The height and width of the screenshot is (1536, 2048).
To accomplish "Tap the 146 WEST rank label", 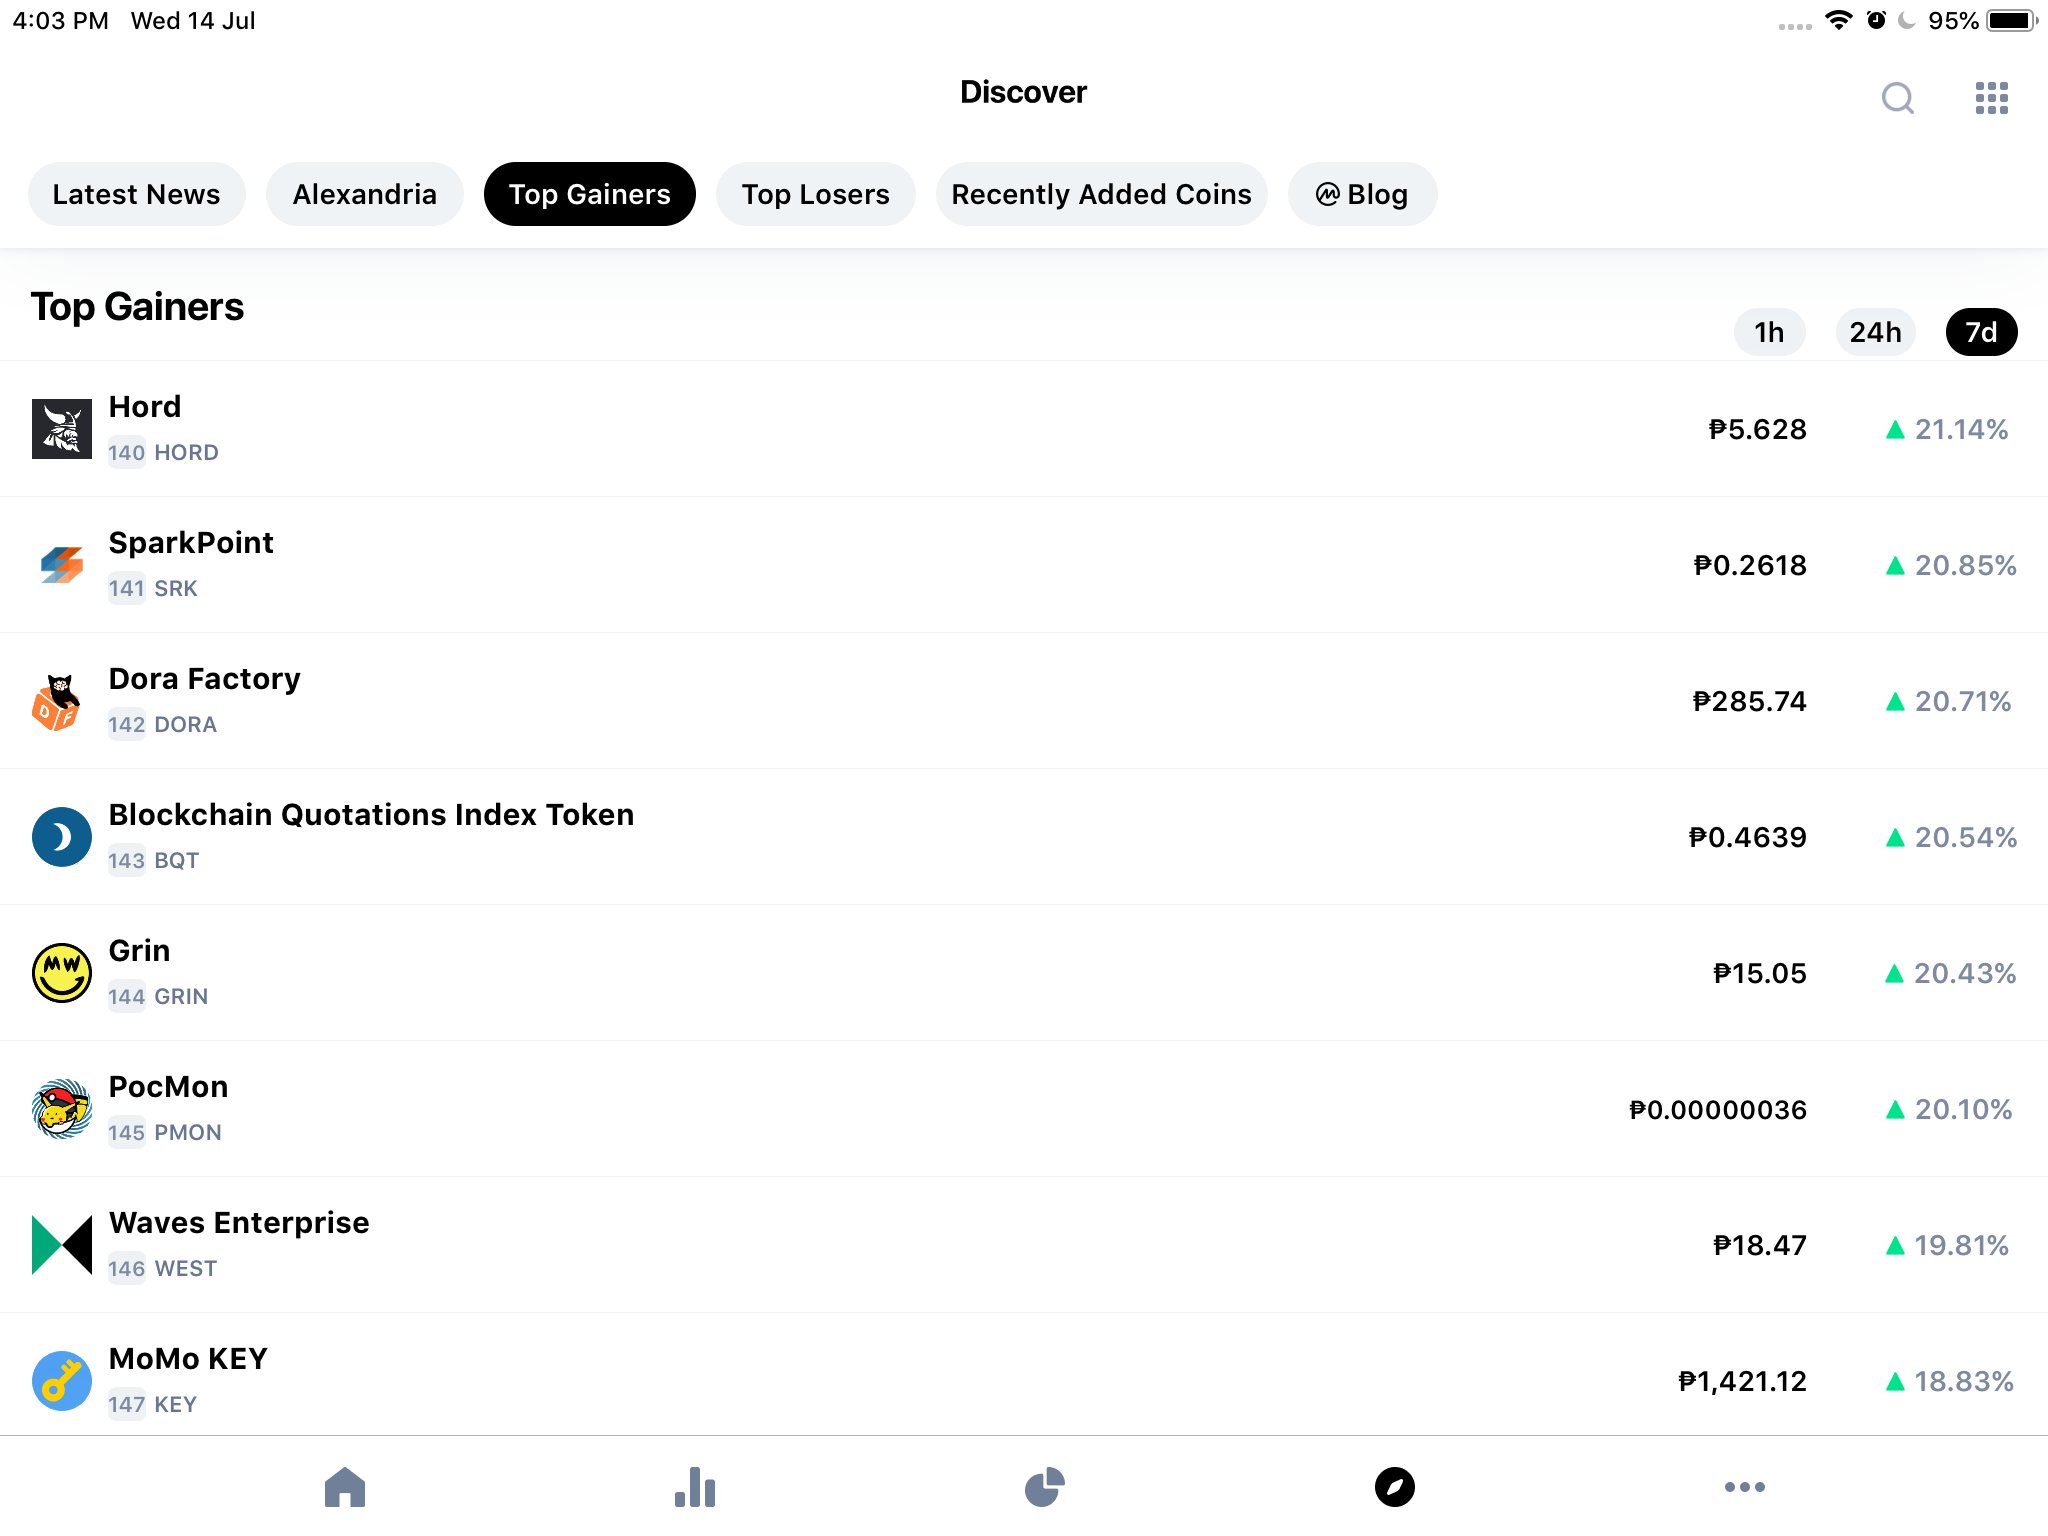I will 162,1269.
